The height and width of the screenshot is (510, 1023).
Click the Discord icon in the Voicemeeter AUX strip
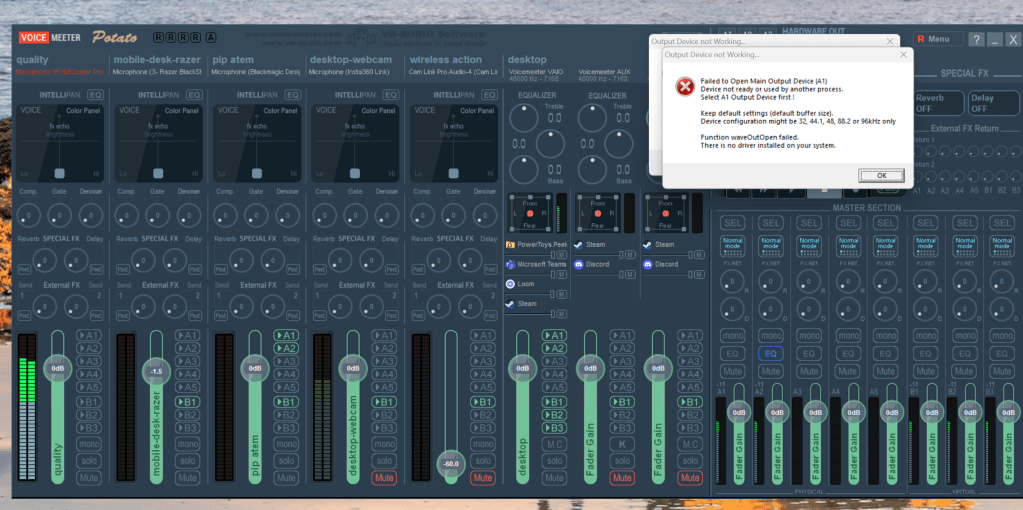pos(578,264)
